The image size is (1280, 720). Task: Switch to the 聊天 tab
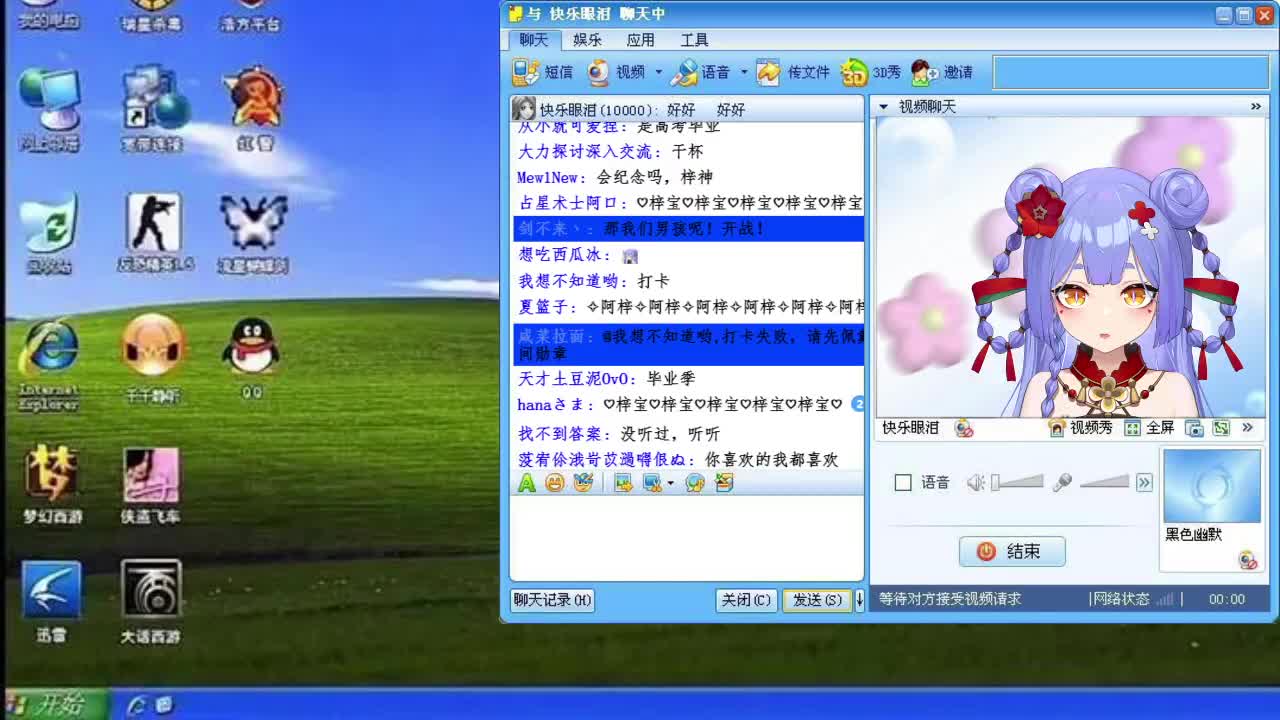[533, 40]
